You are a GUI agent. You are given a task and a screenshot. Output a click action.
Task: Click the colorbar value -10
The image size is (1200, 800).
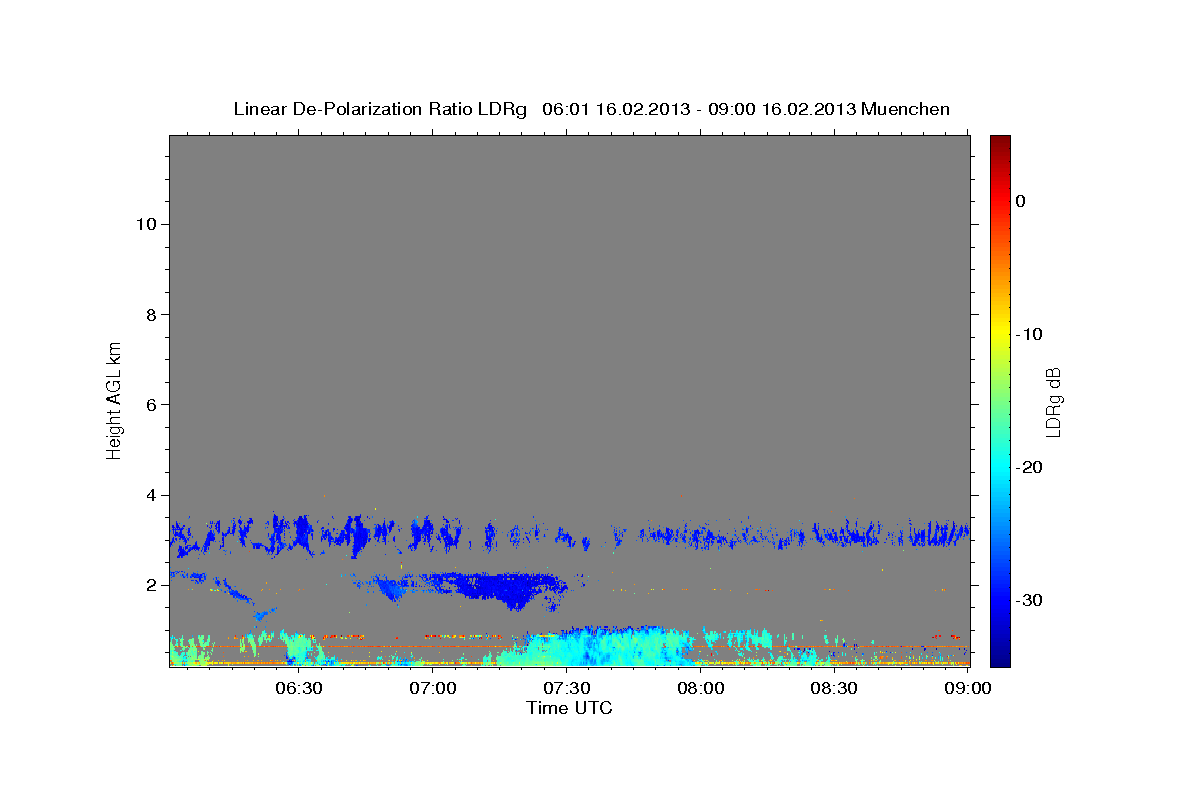point(1028,334)
